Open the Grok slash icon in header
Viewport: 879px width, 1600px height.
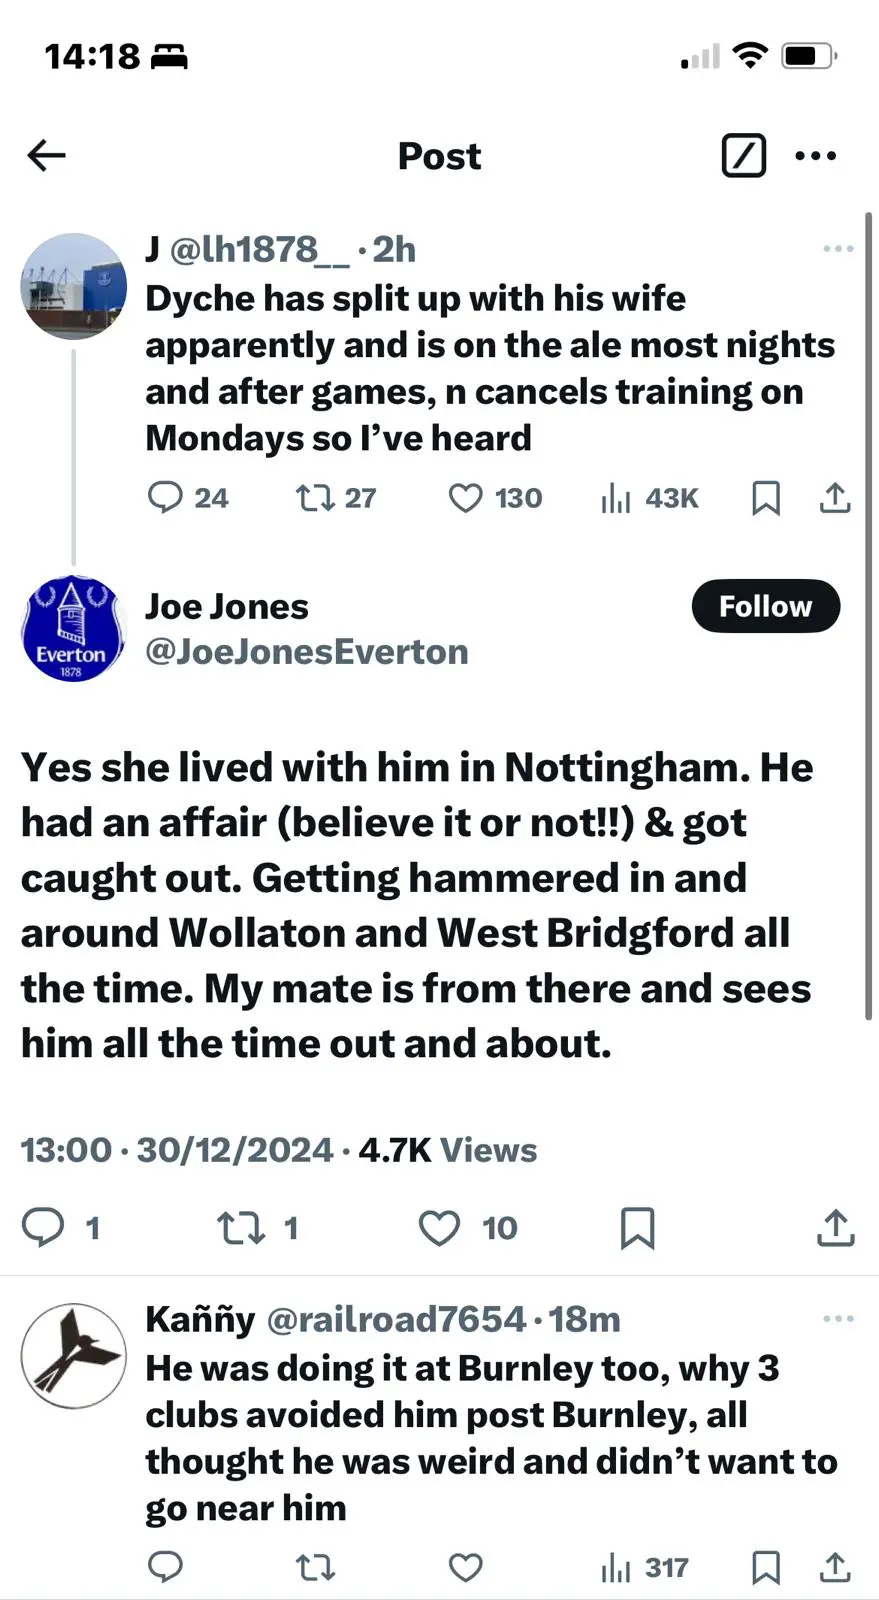coord(743,155)
